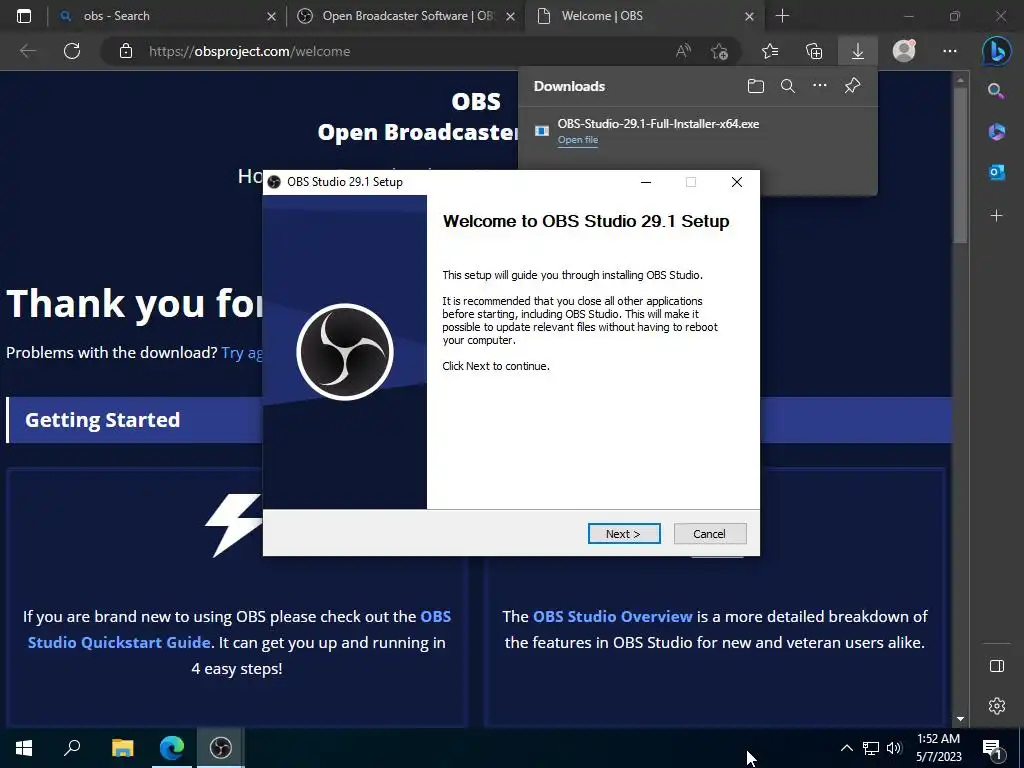Toggle the sidebar visibility icon
Image resolution: width=1024 pixels, height=768 pixels.
tap(997, 666)
